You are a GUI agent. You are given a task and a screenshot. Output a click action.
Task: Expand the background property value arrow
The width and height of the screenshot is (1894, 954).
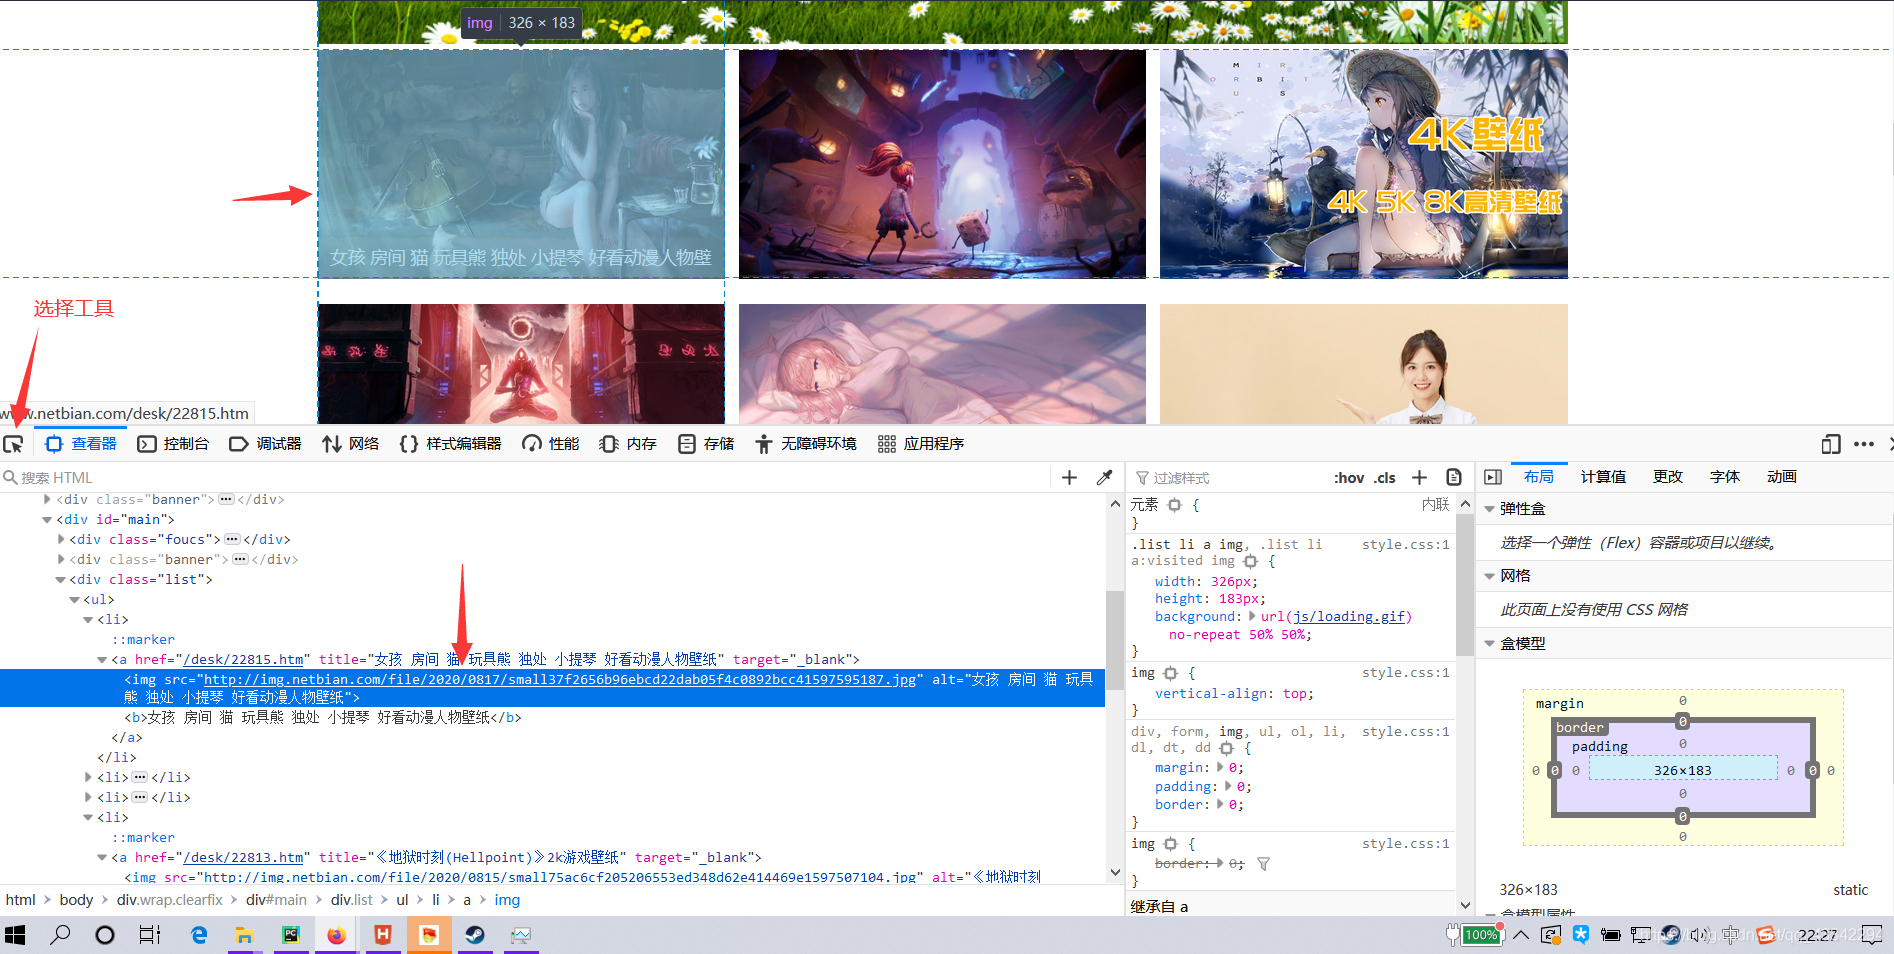tap(1253, 616)
